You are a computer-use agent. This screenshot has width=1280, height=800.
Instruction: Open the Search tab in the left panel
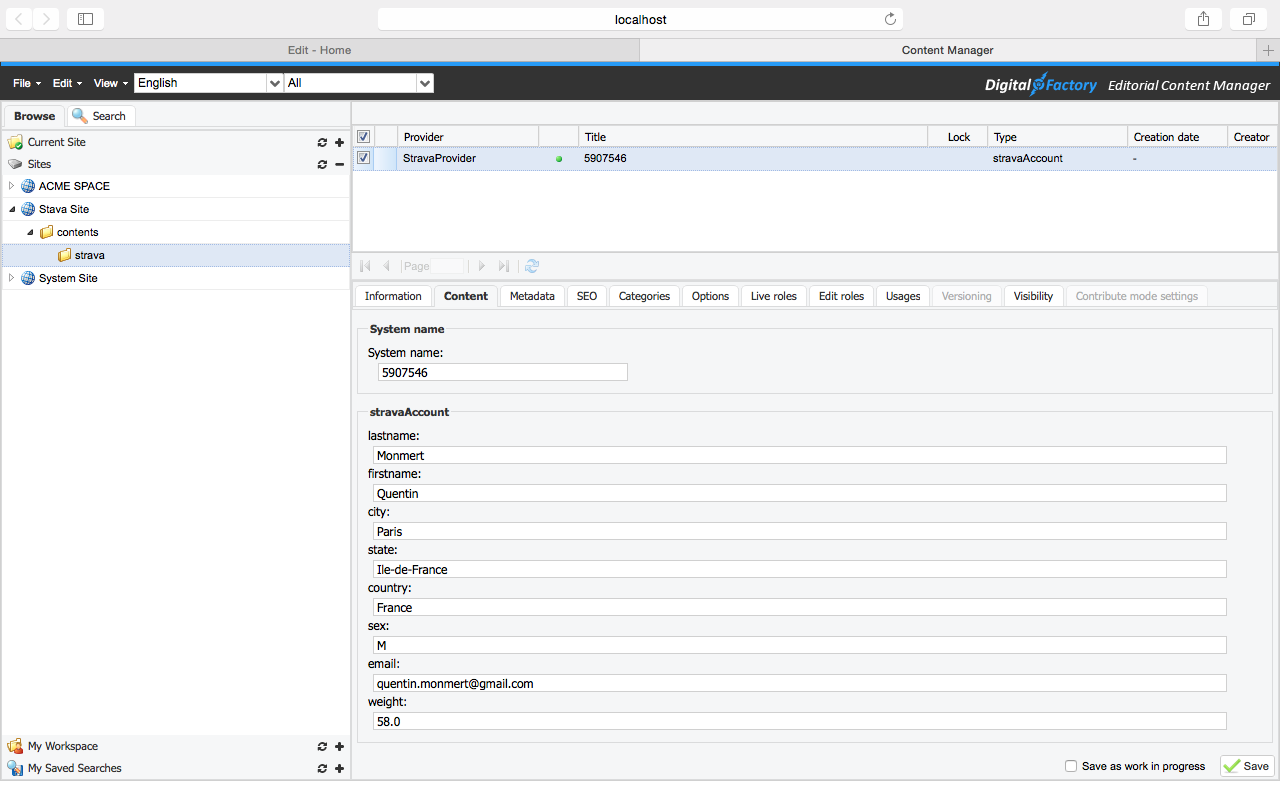(x=100, y=116)
